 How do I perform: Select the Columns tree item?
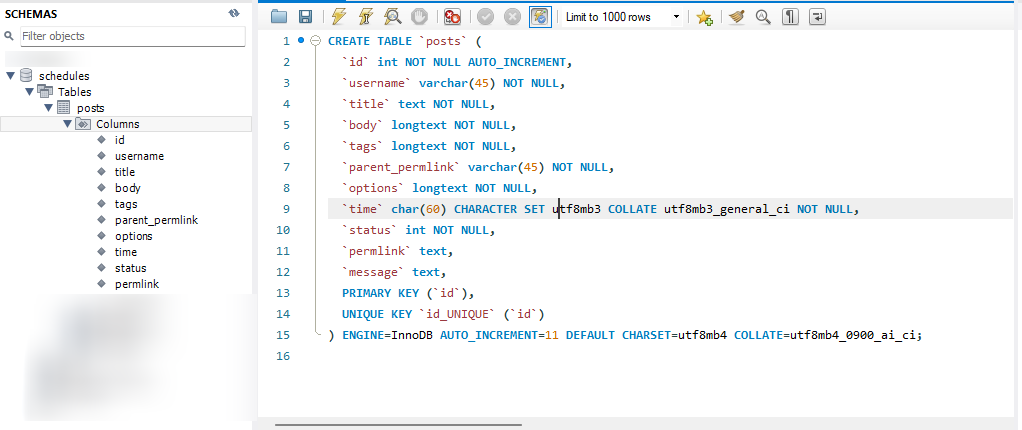pyautogui.click(x=117, y=124)
